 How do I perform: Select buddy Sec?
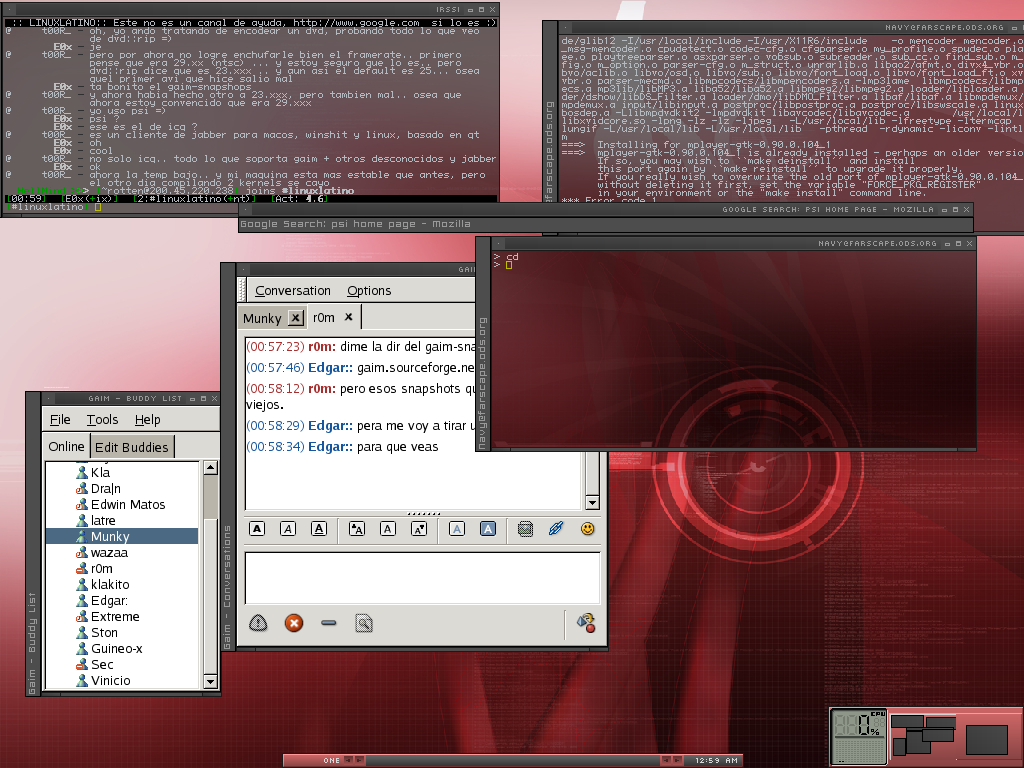click(122, 664)
